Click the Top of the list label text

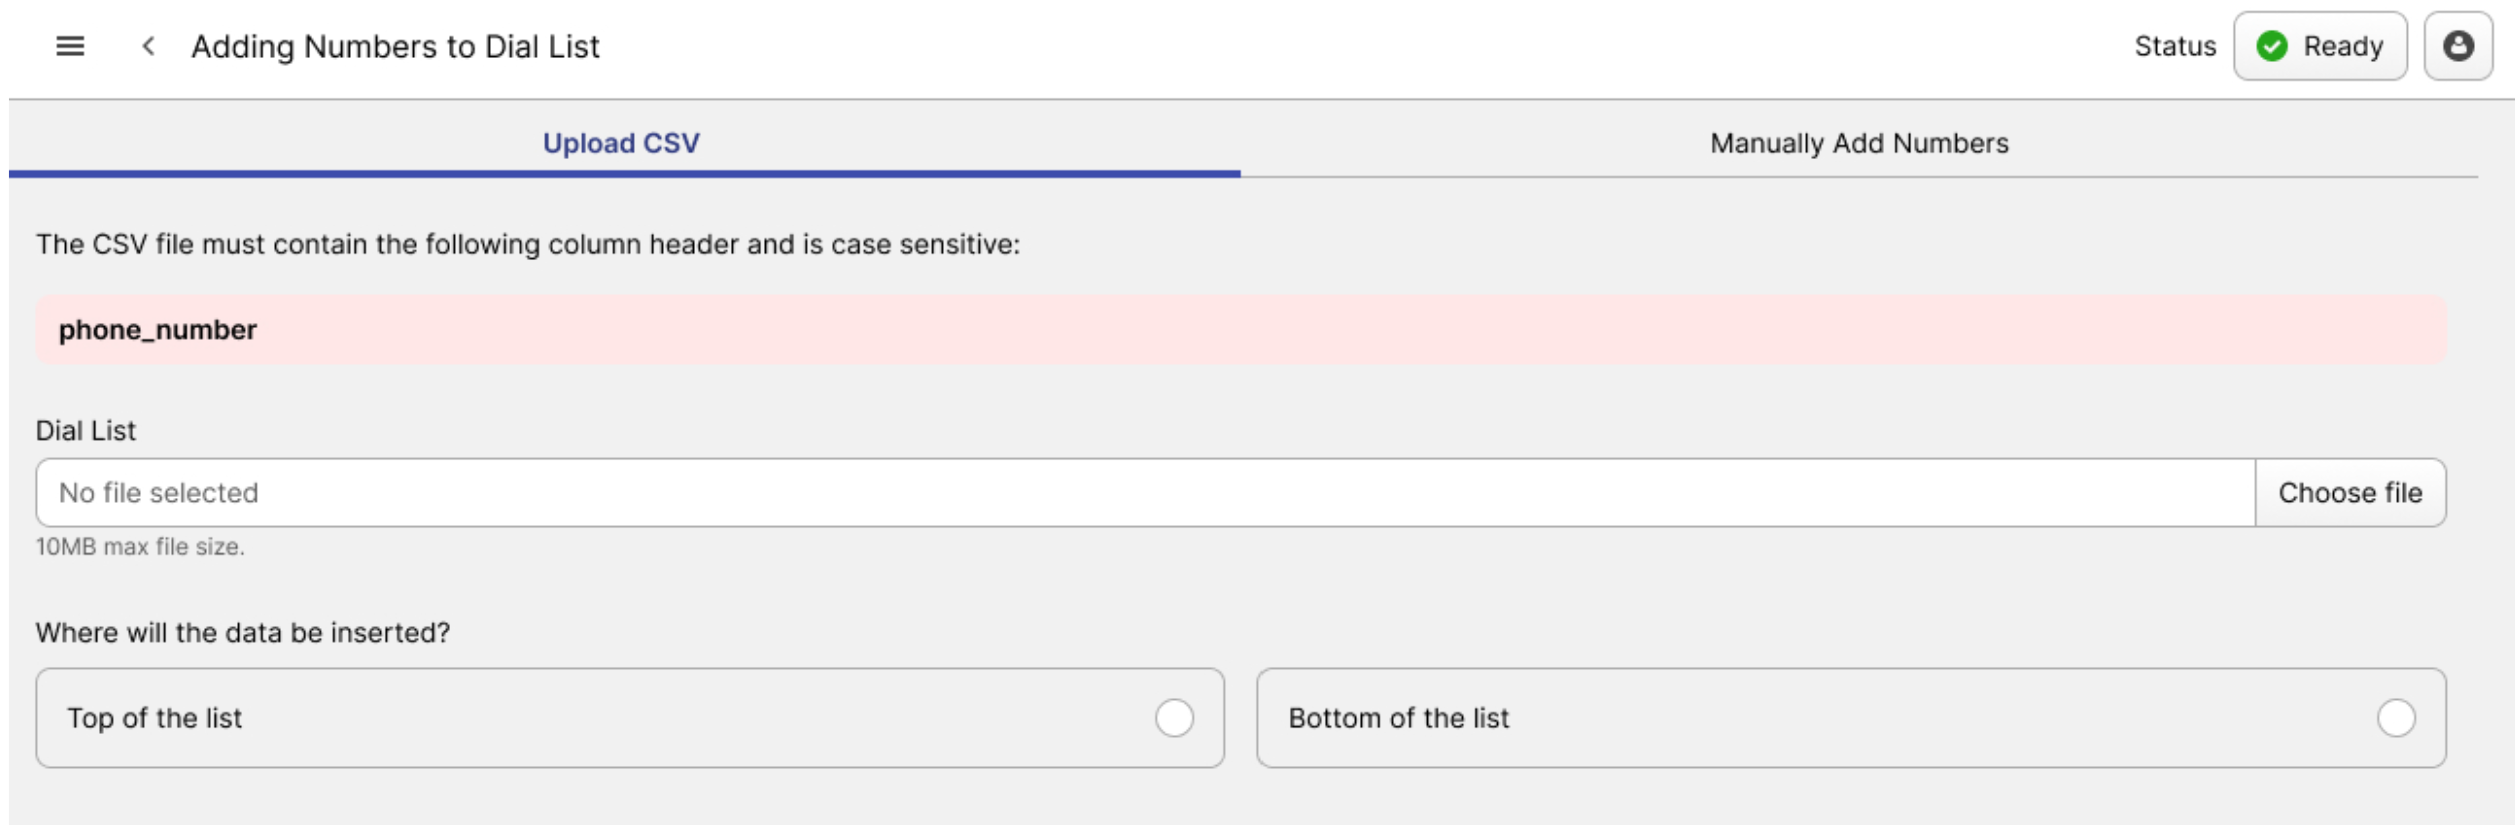click(x=155, y=718)
